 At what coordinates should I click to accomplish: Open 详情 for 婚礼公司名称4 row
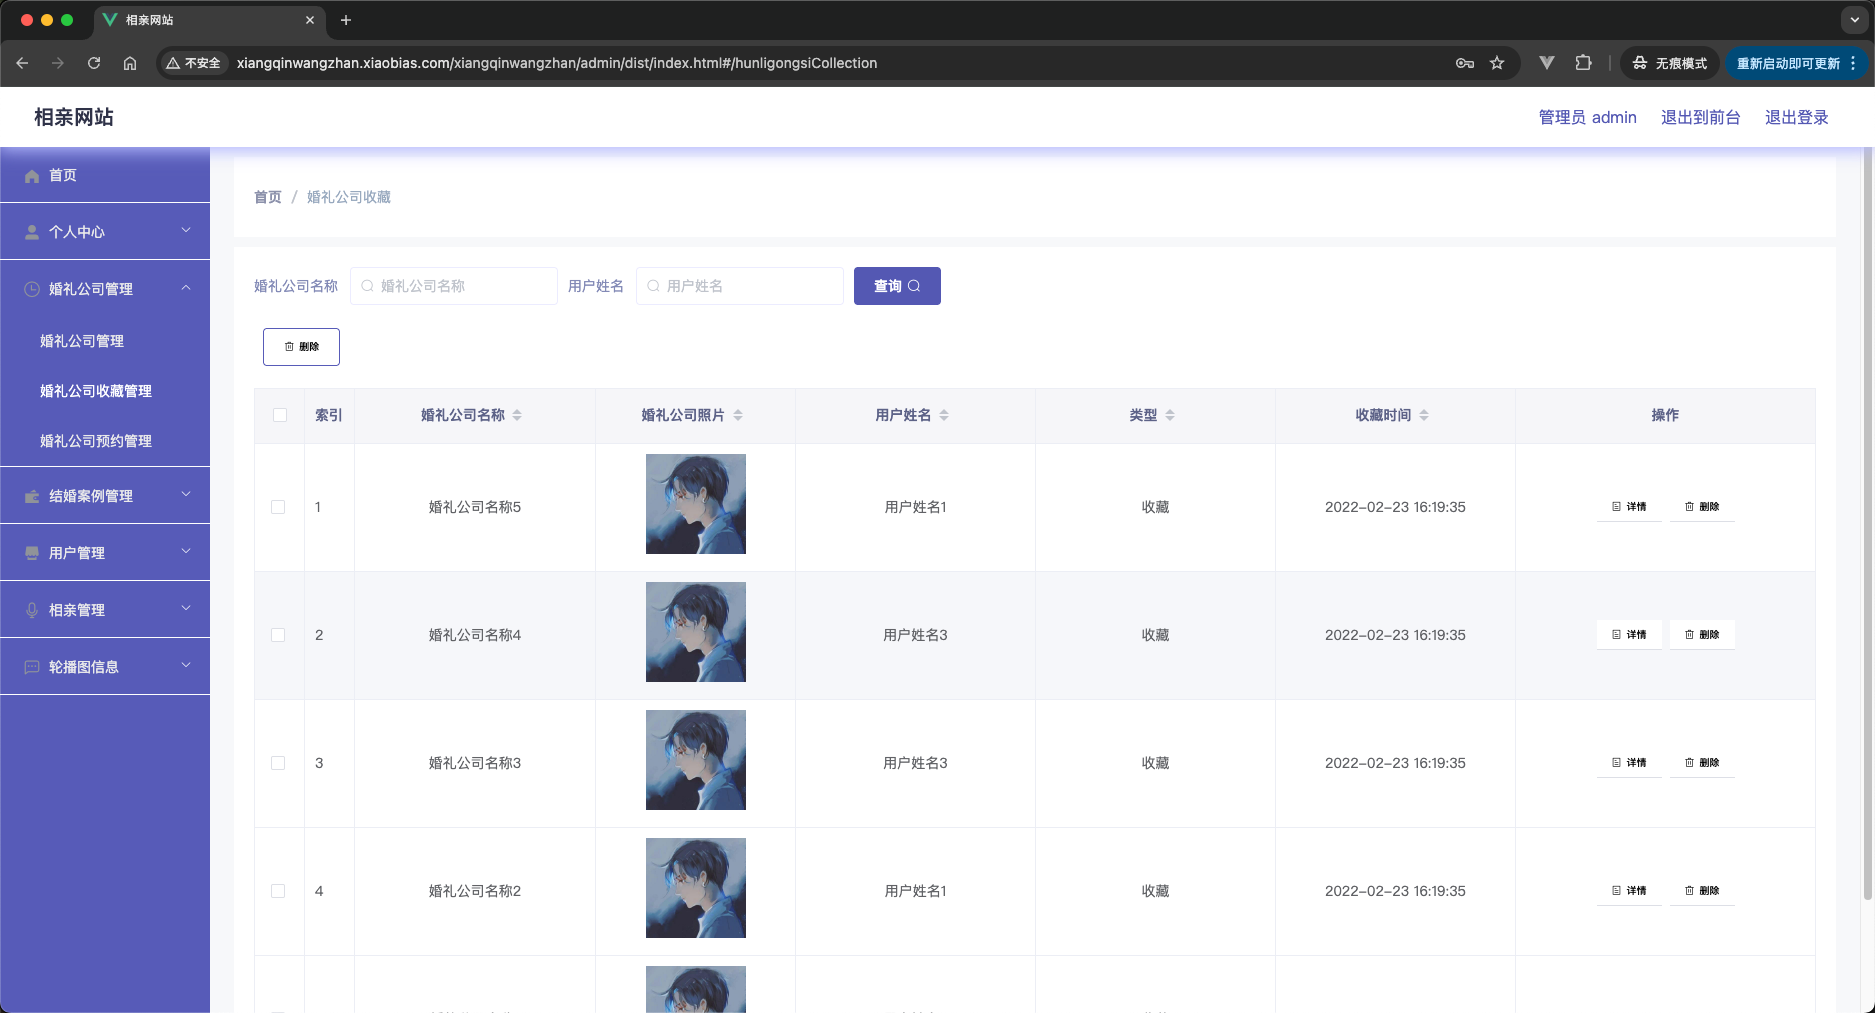click(1629, 635)
